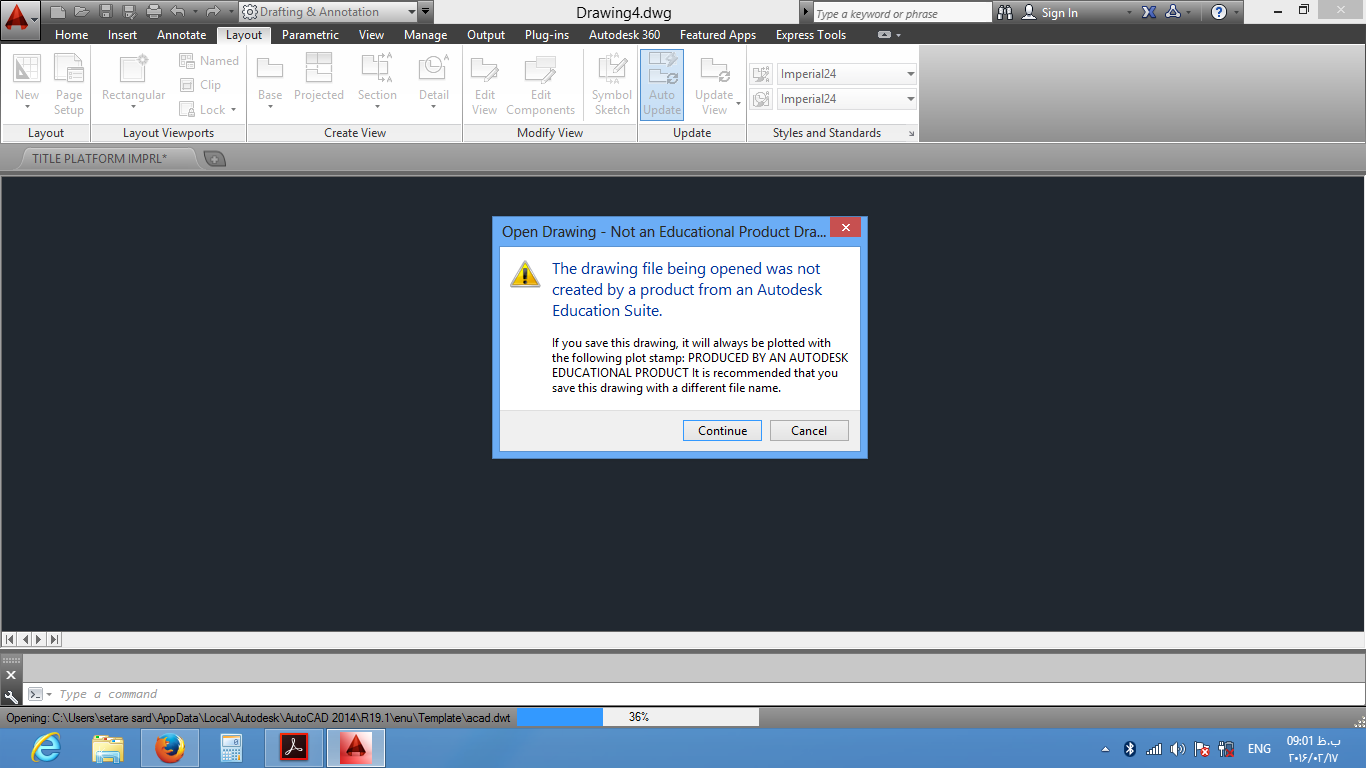Open the detail view style Imperial24 dropdown

[846, 99]
